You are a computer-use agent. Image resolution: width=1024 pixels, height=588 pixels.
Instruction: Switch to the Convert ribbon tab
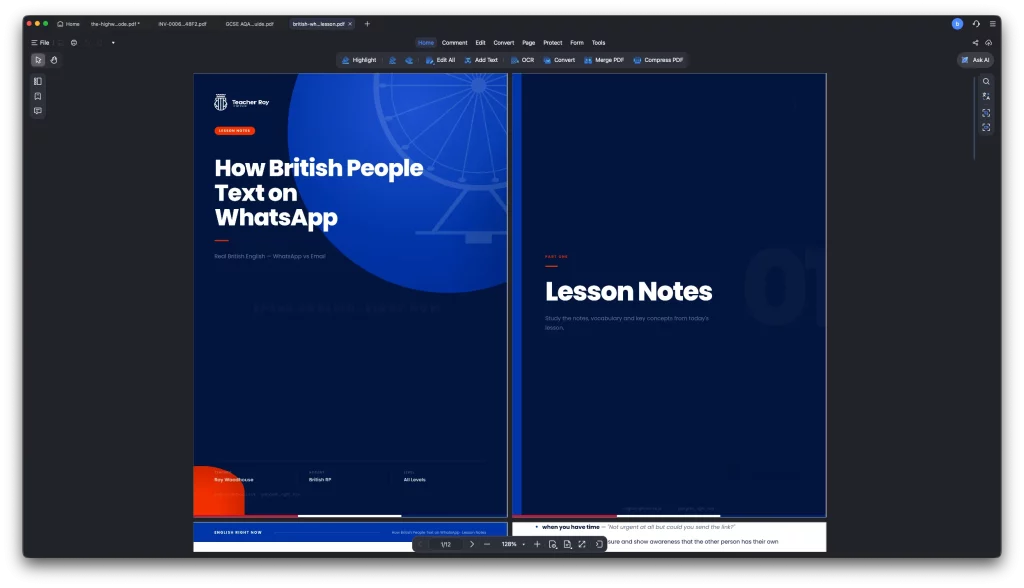(x=504, y=42)
